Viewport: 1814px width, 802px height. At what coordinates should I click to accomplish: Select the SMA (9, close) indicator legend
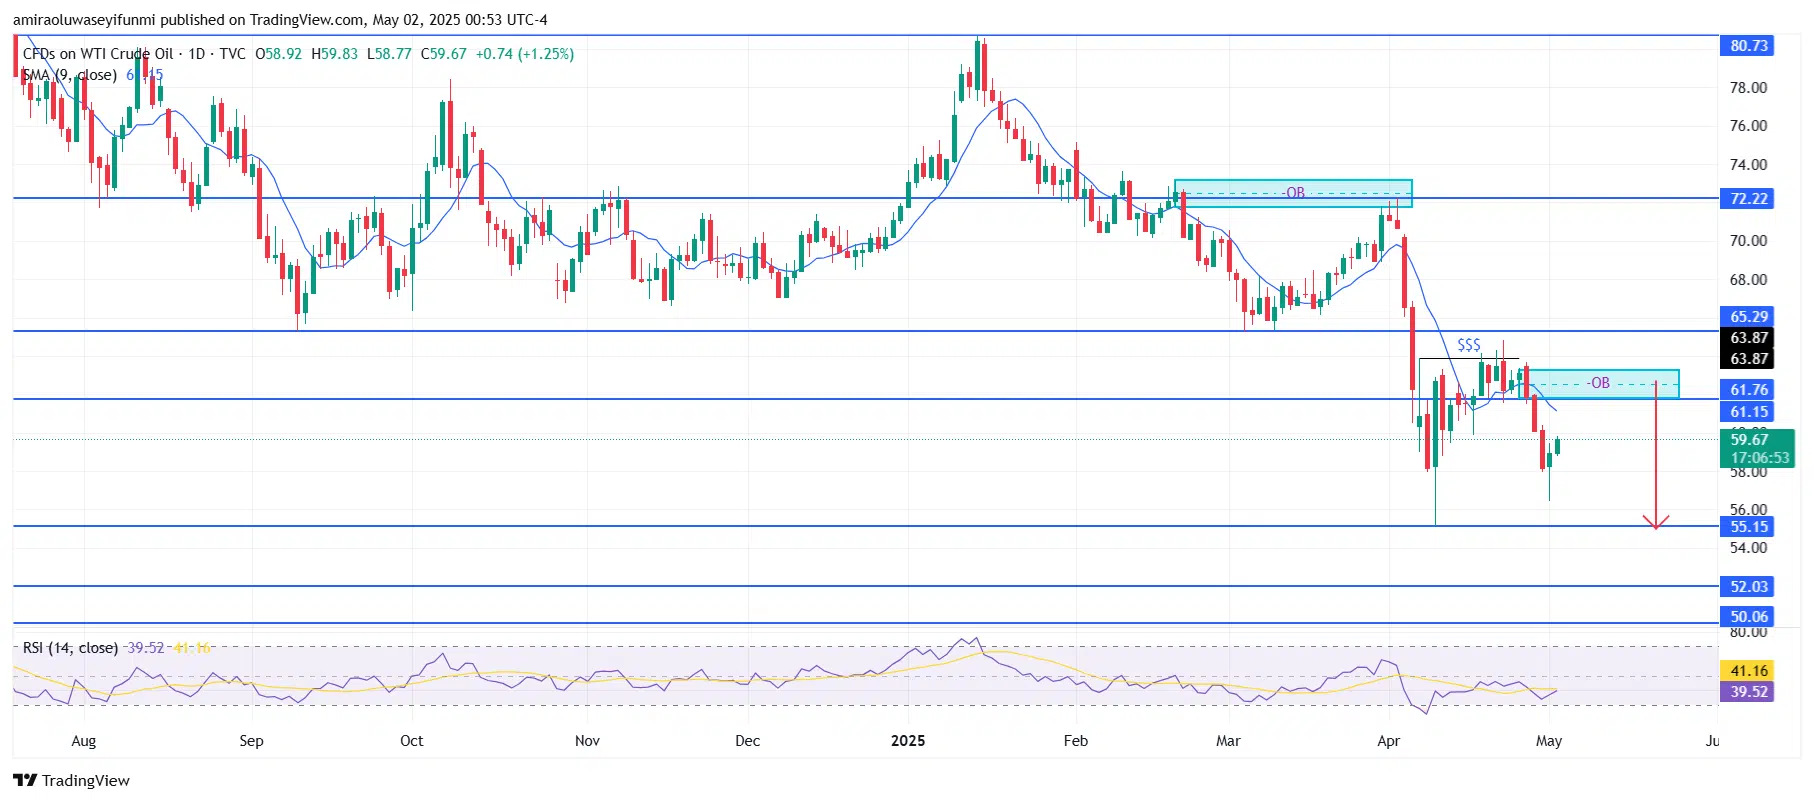point(69,75)
